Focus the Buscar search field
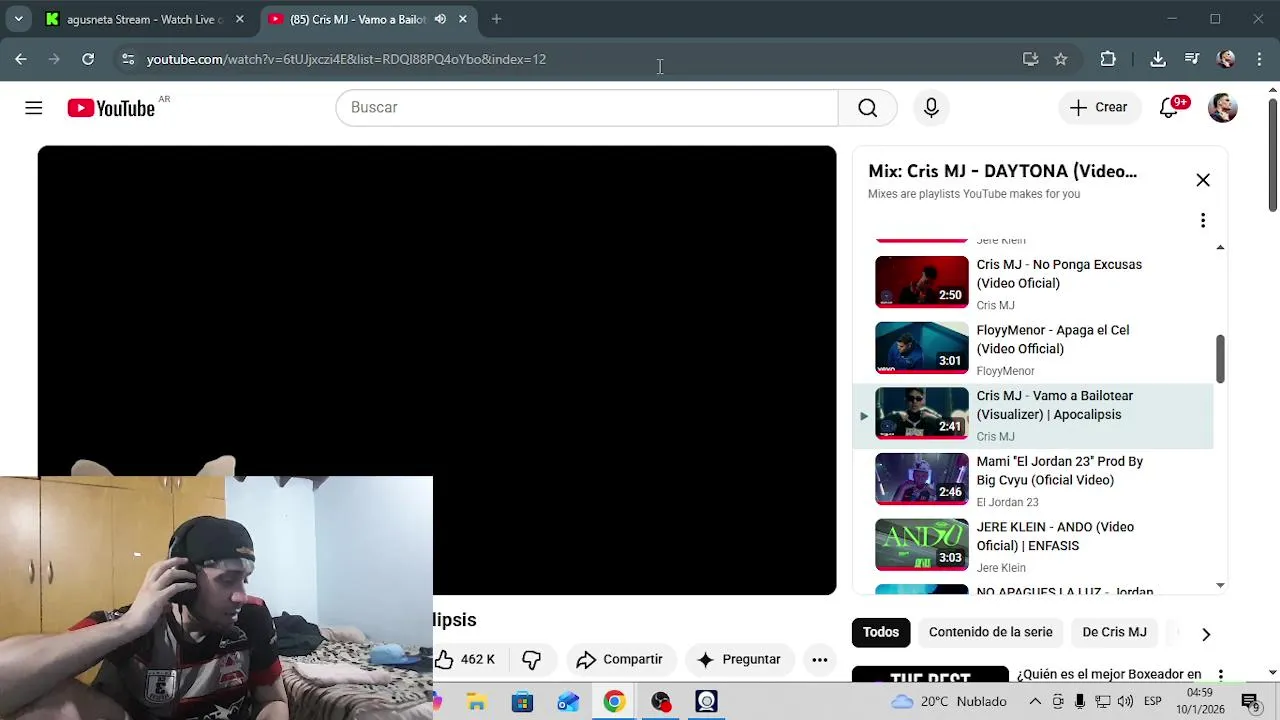 587,108
